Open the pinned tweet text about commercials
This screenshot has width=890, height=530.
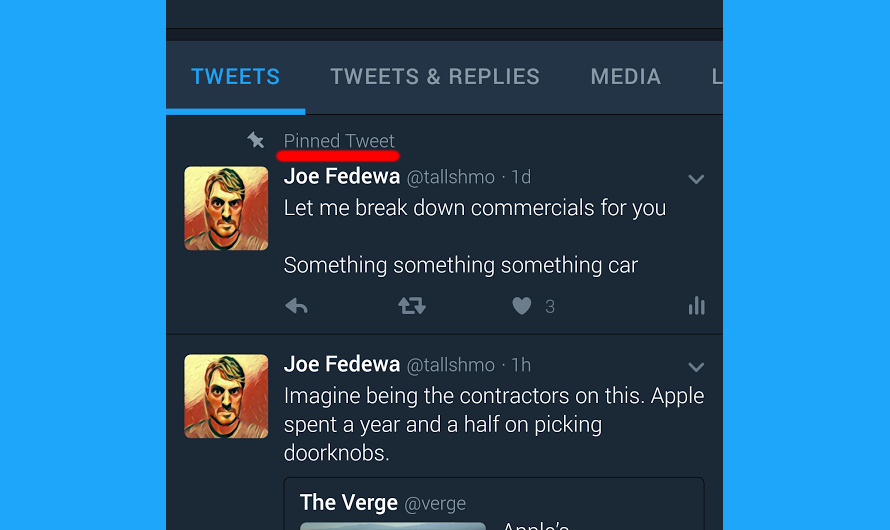tap(475, 237)
